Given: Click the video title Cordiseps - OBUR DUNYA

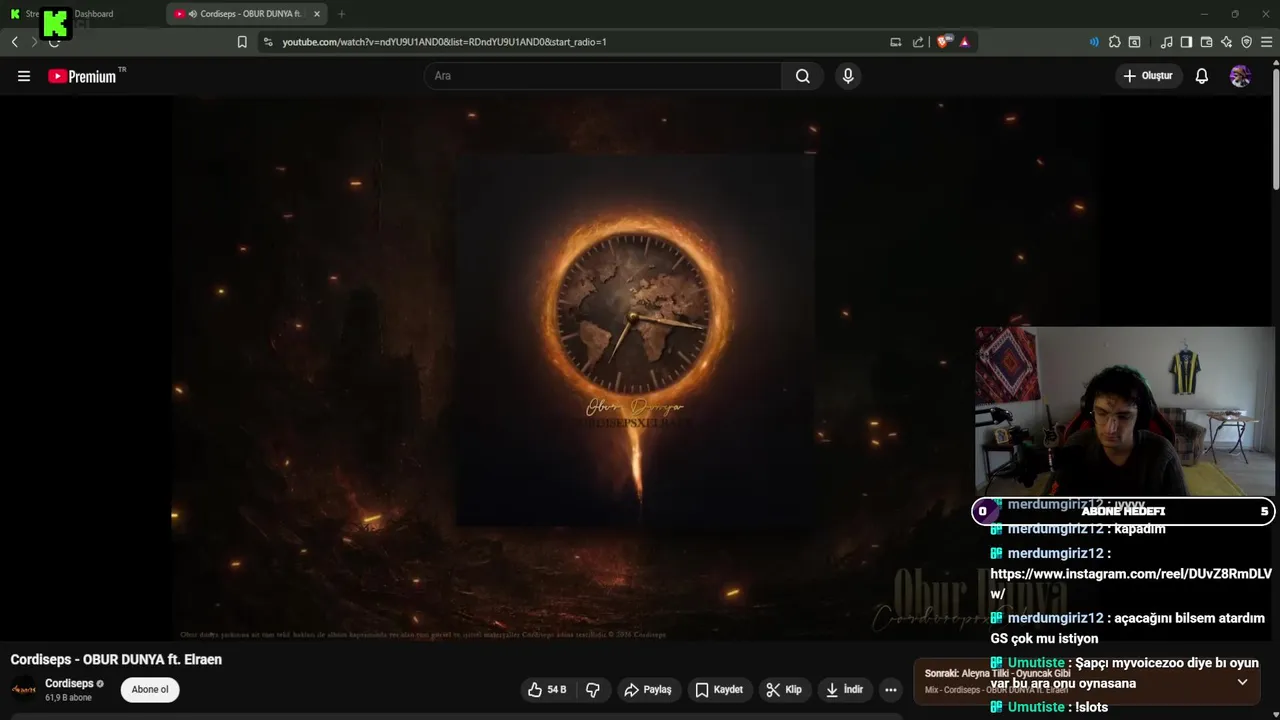Looking at the screenshot, I should pyautogui.click(x=116, y=660).
